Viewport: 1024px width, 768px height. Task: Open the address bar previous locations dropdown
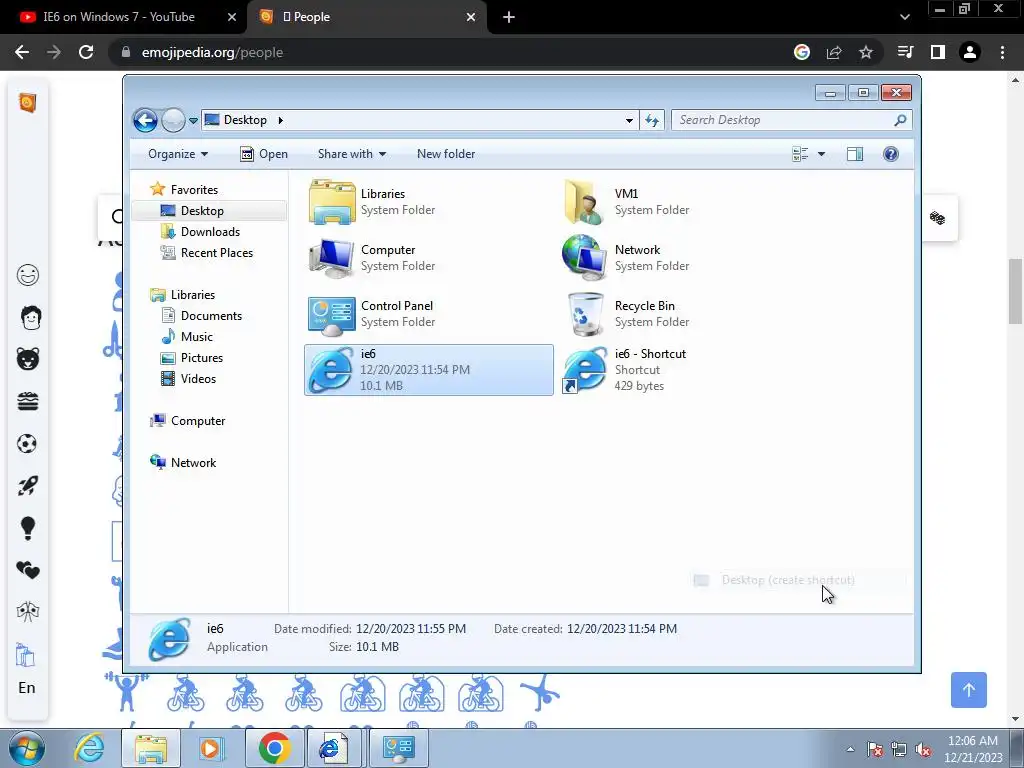629,120
